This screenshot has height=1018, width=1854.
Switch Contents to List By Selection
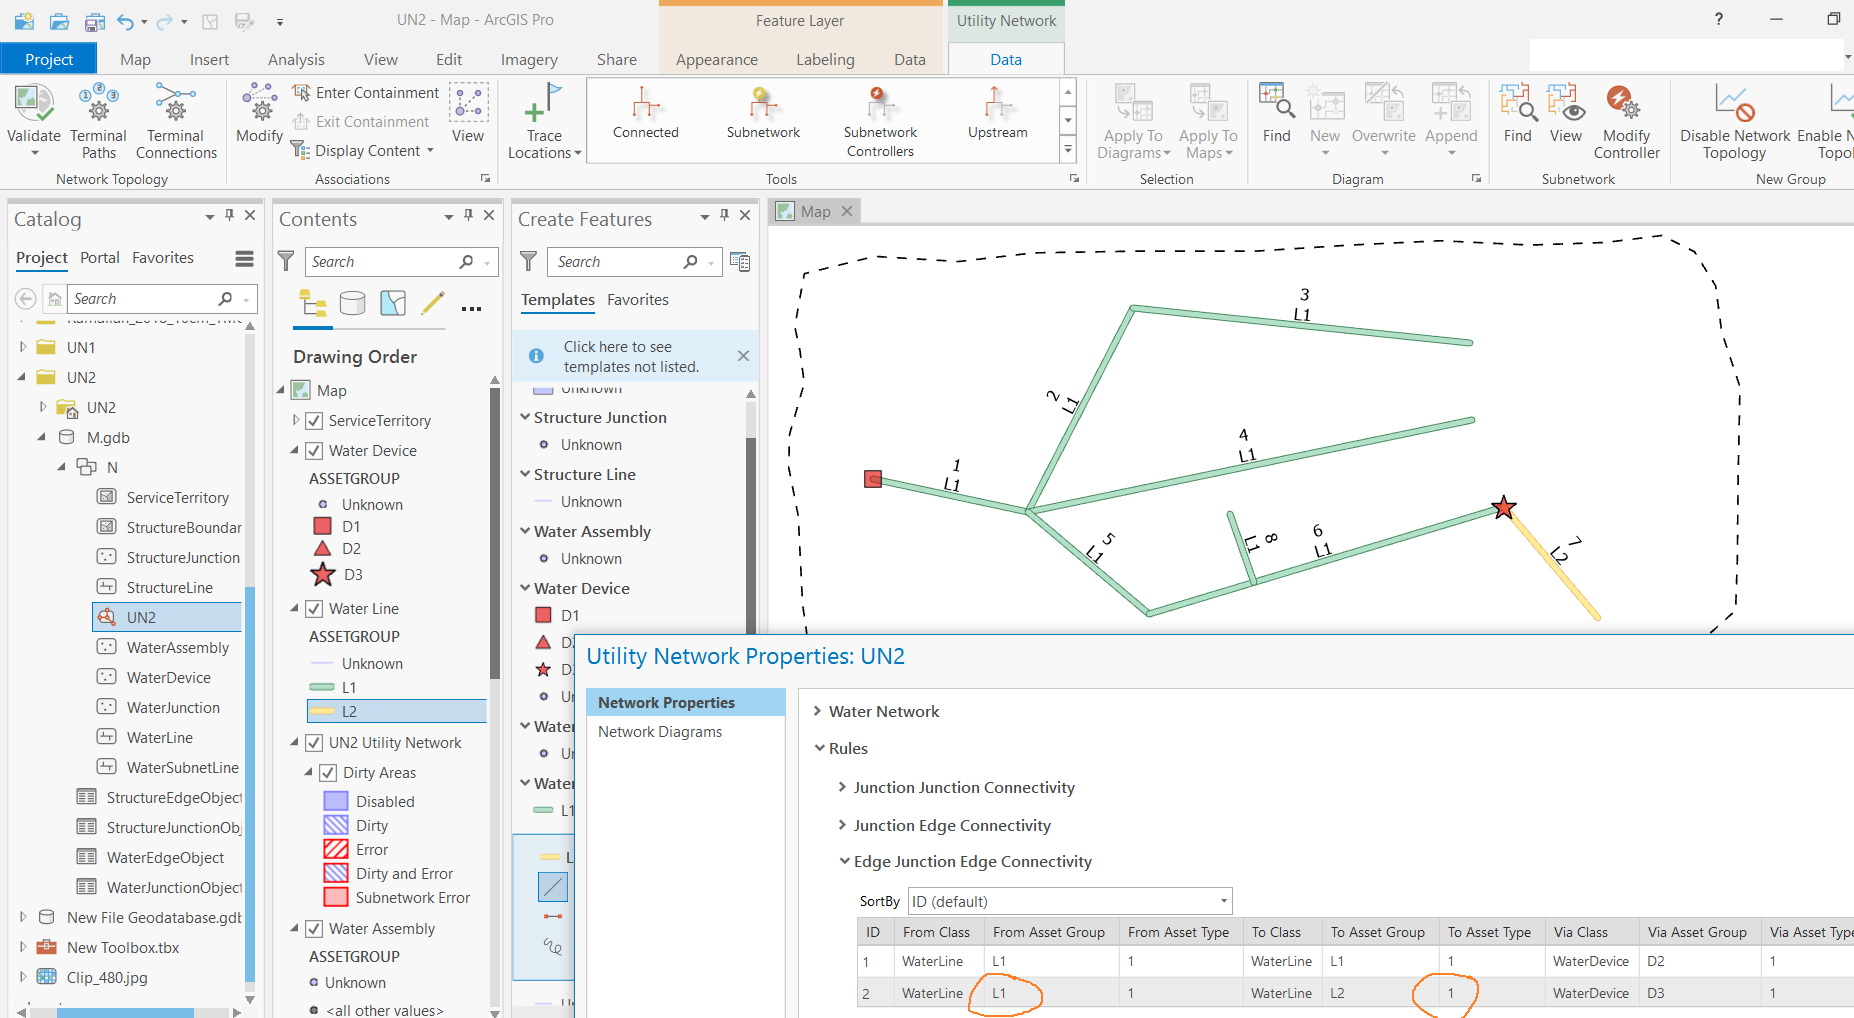click(393, 303)
